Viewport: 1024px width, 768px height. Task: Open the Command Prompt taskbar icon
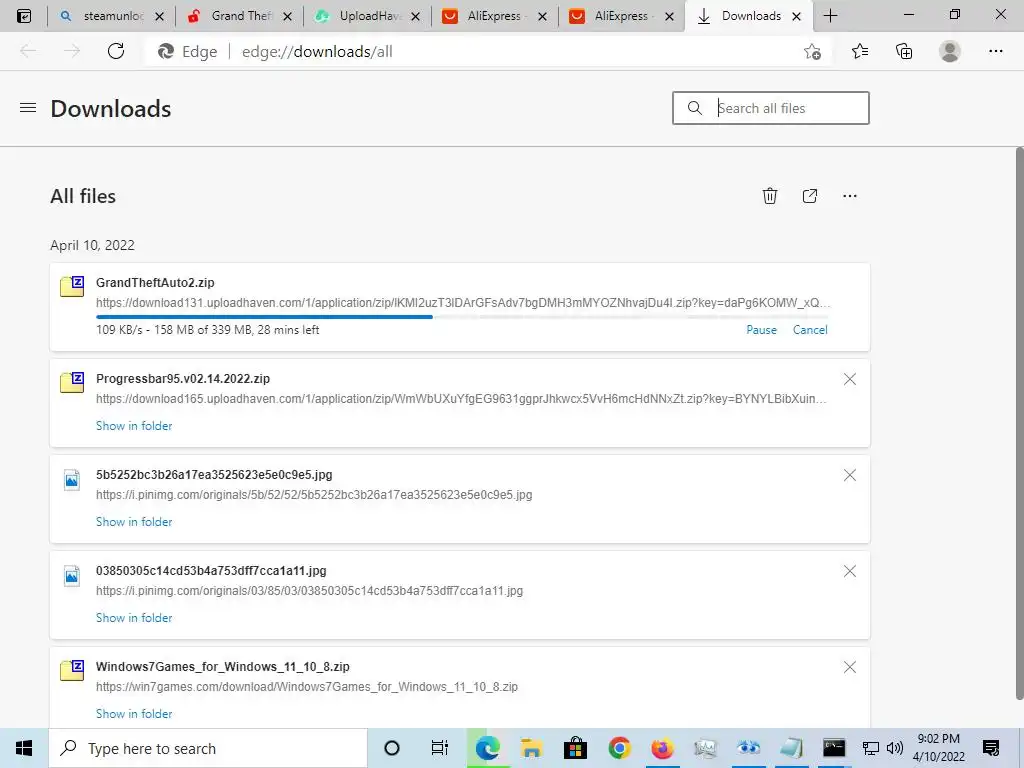tap(834, 748)
